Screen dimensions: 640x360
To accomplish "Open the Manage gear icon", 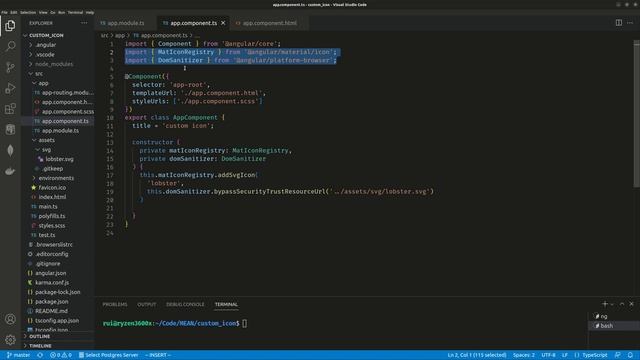I will 10,339.
